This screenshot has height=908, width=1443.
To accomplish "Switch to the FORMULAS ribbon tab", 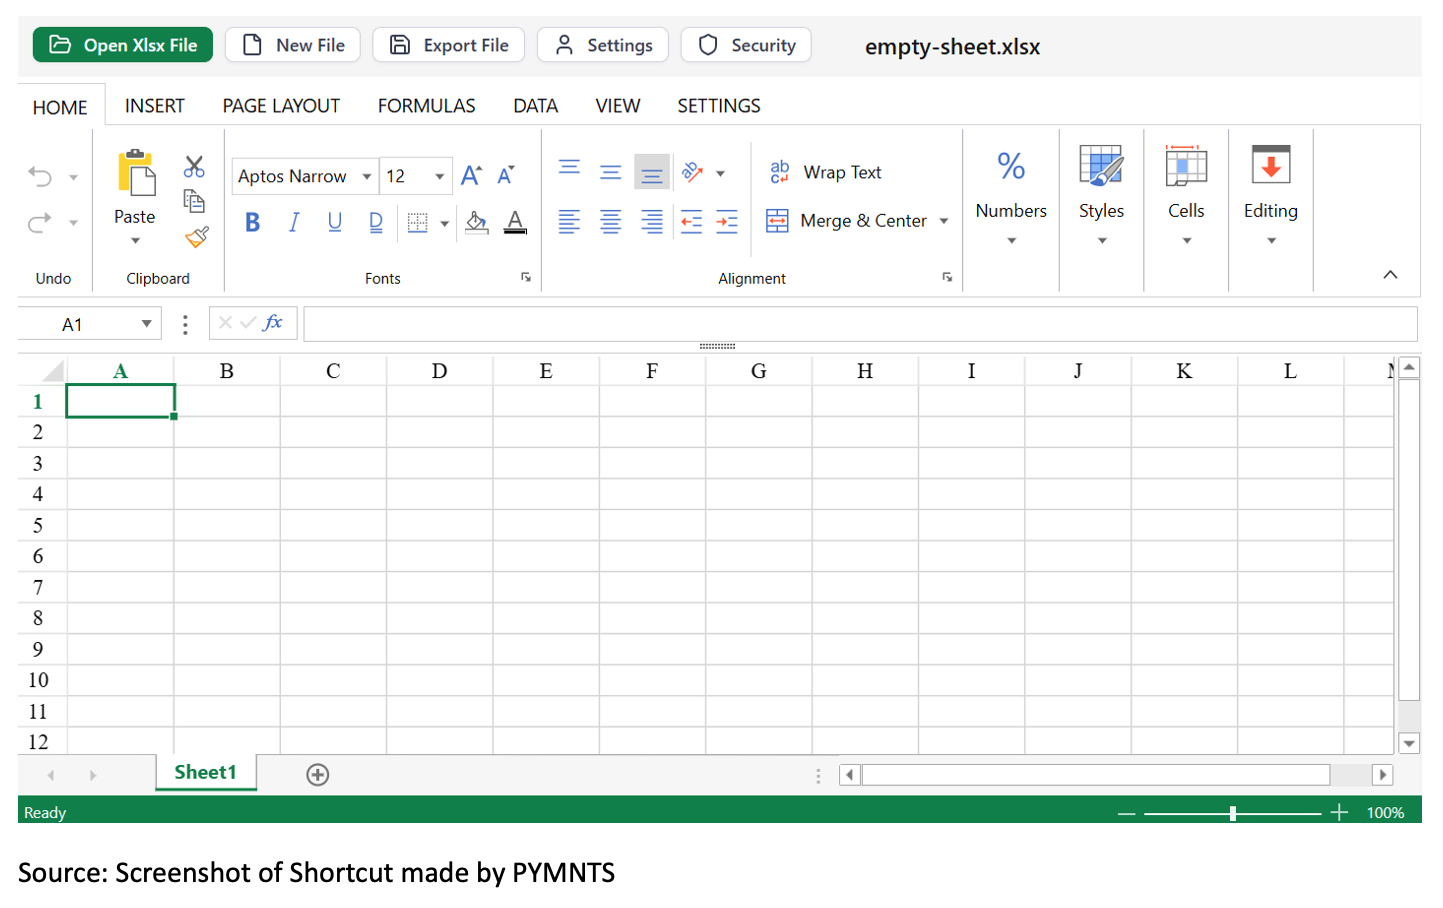I will click(x=426, y=106).
